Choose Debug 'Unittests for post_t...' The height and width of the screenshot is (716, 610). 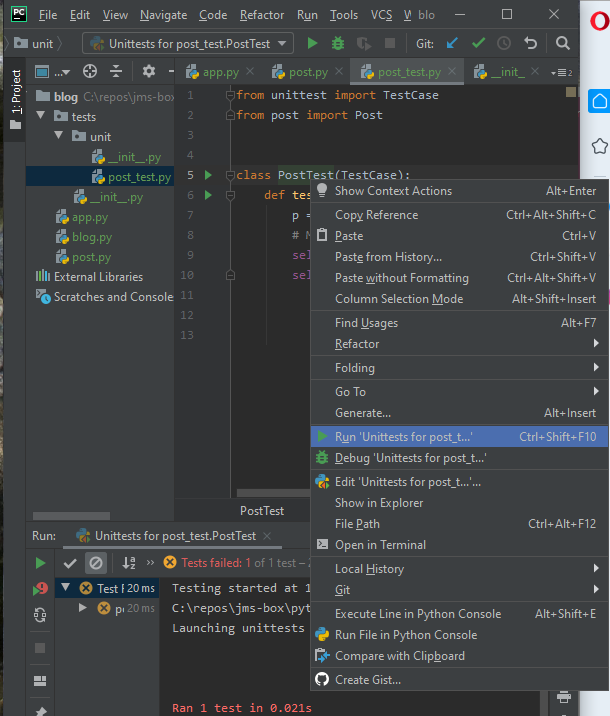coord(459,458)
